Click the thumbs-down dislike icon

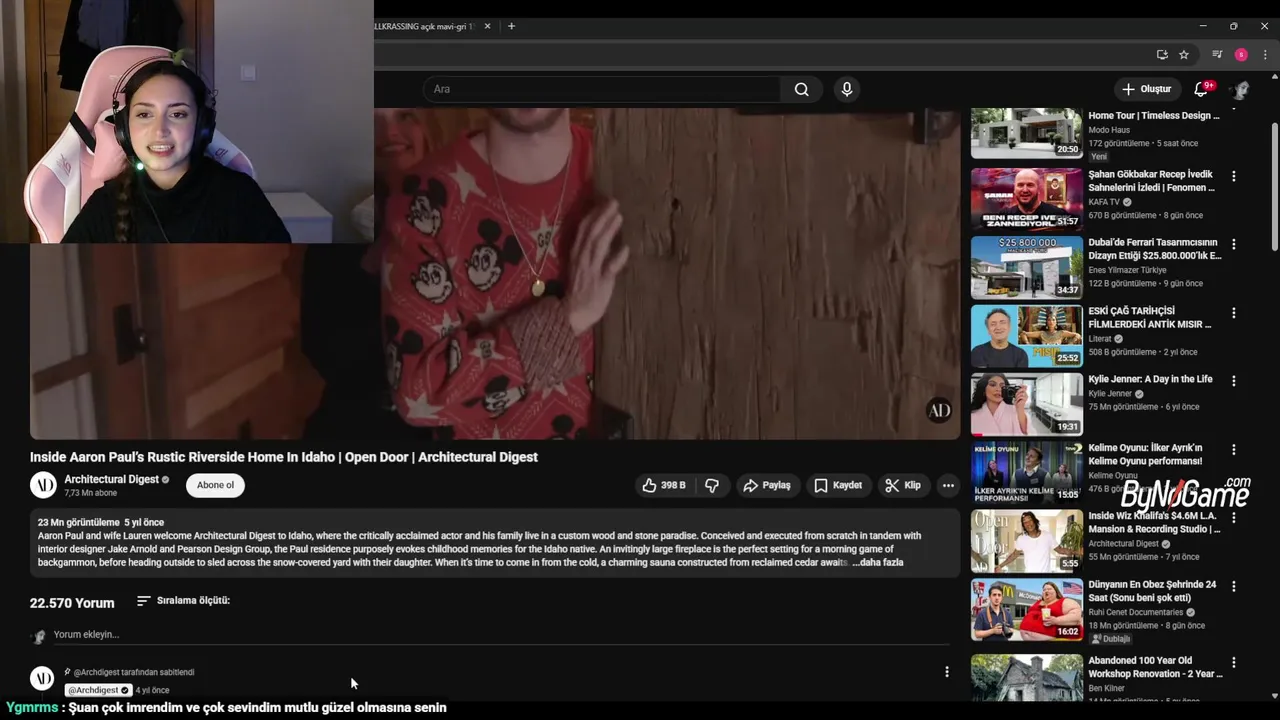pyautogui.click(x=712, y=485)
